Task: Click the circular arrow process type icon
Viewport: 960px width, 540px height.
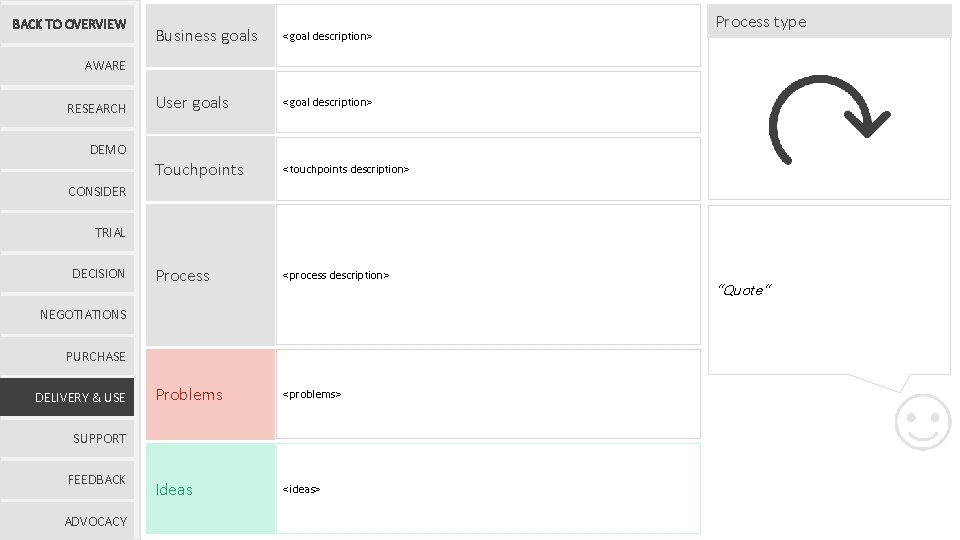Action: [x=828, y=118]
